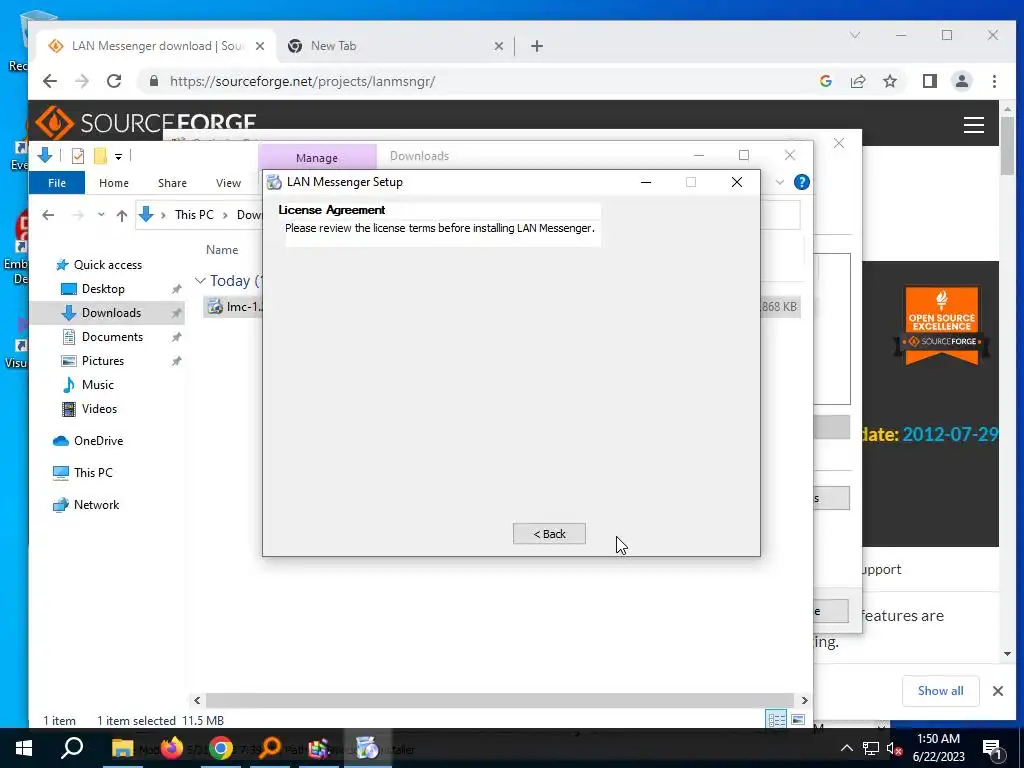Open the File menu in File Explorer
The image size is (1024, 768).
(x=57, y=183)
